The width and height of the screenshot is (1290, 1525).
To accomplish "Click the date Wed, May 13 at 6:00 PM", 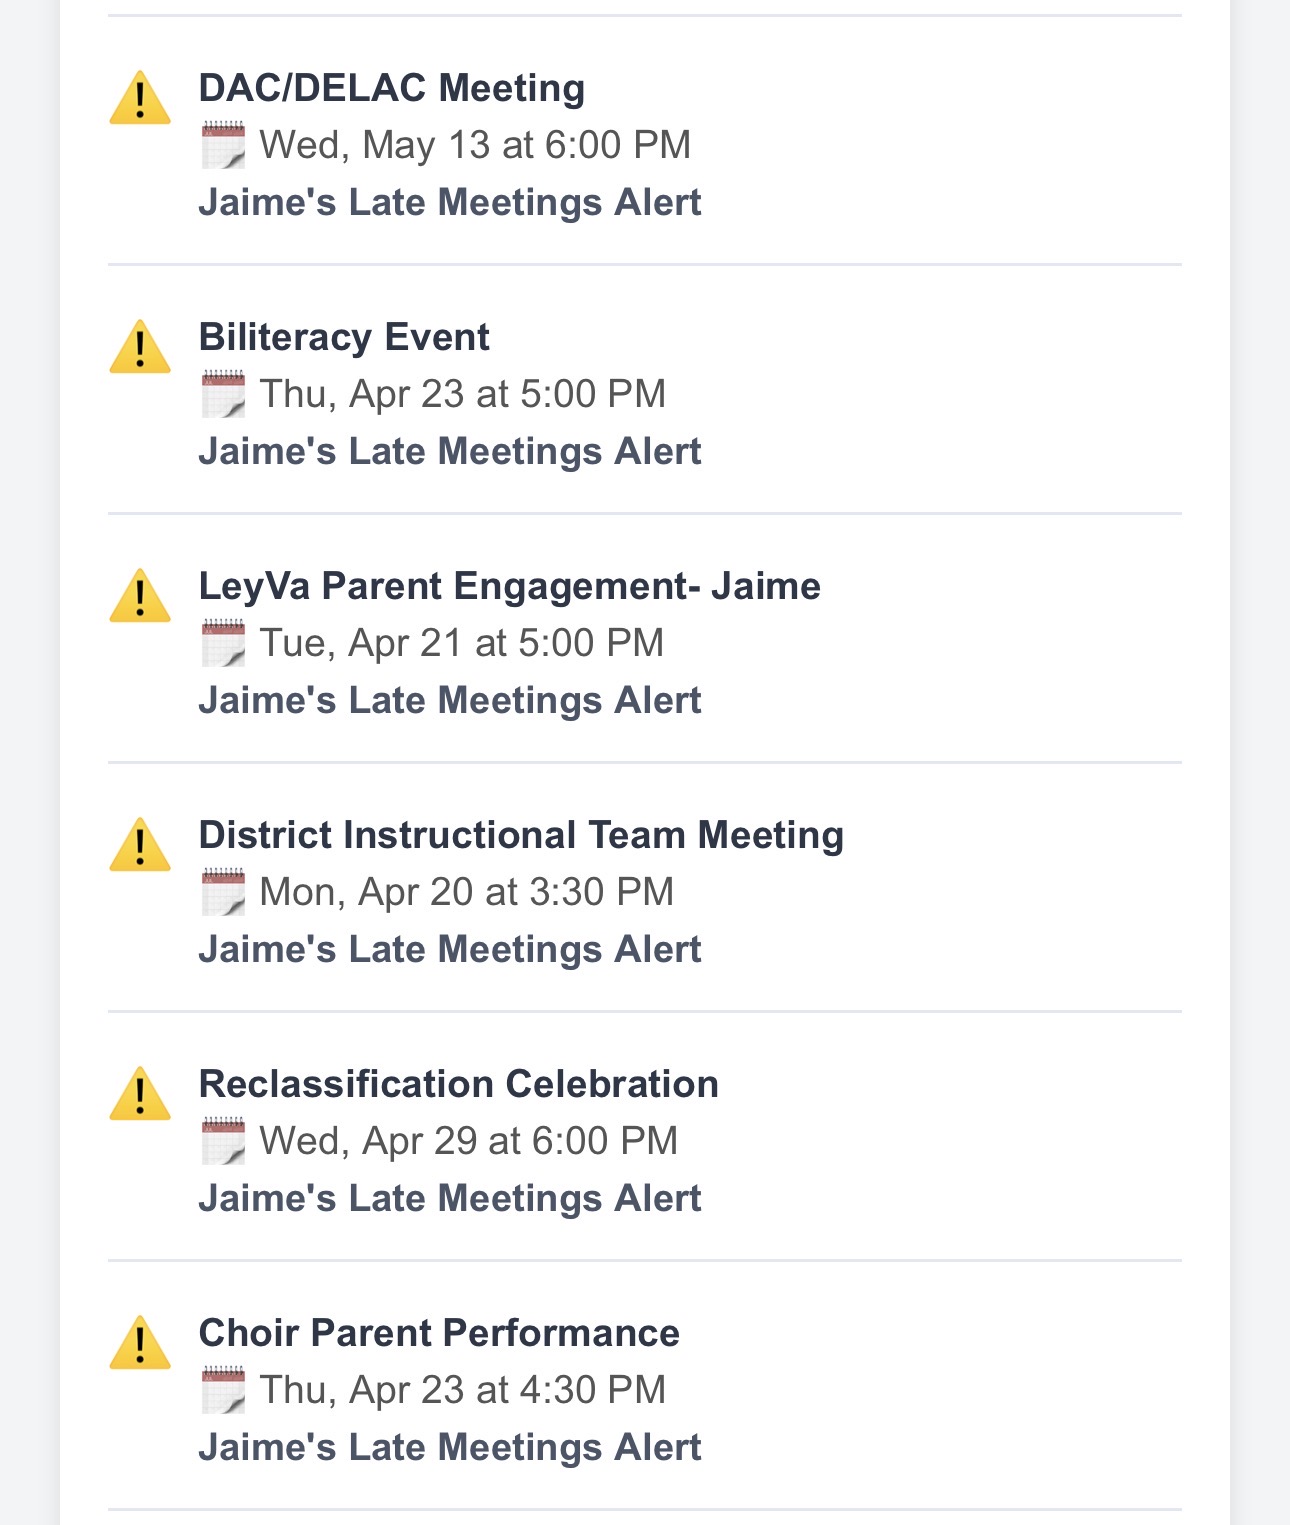I will [x=475, y=144].
